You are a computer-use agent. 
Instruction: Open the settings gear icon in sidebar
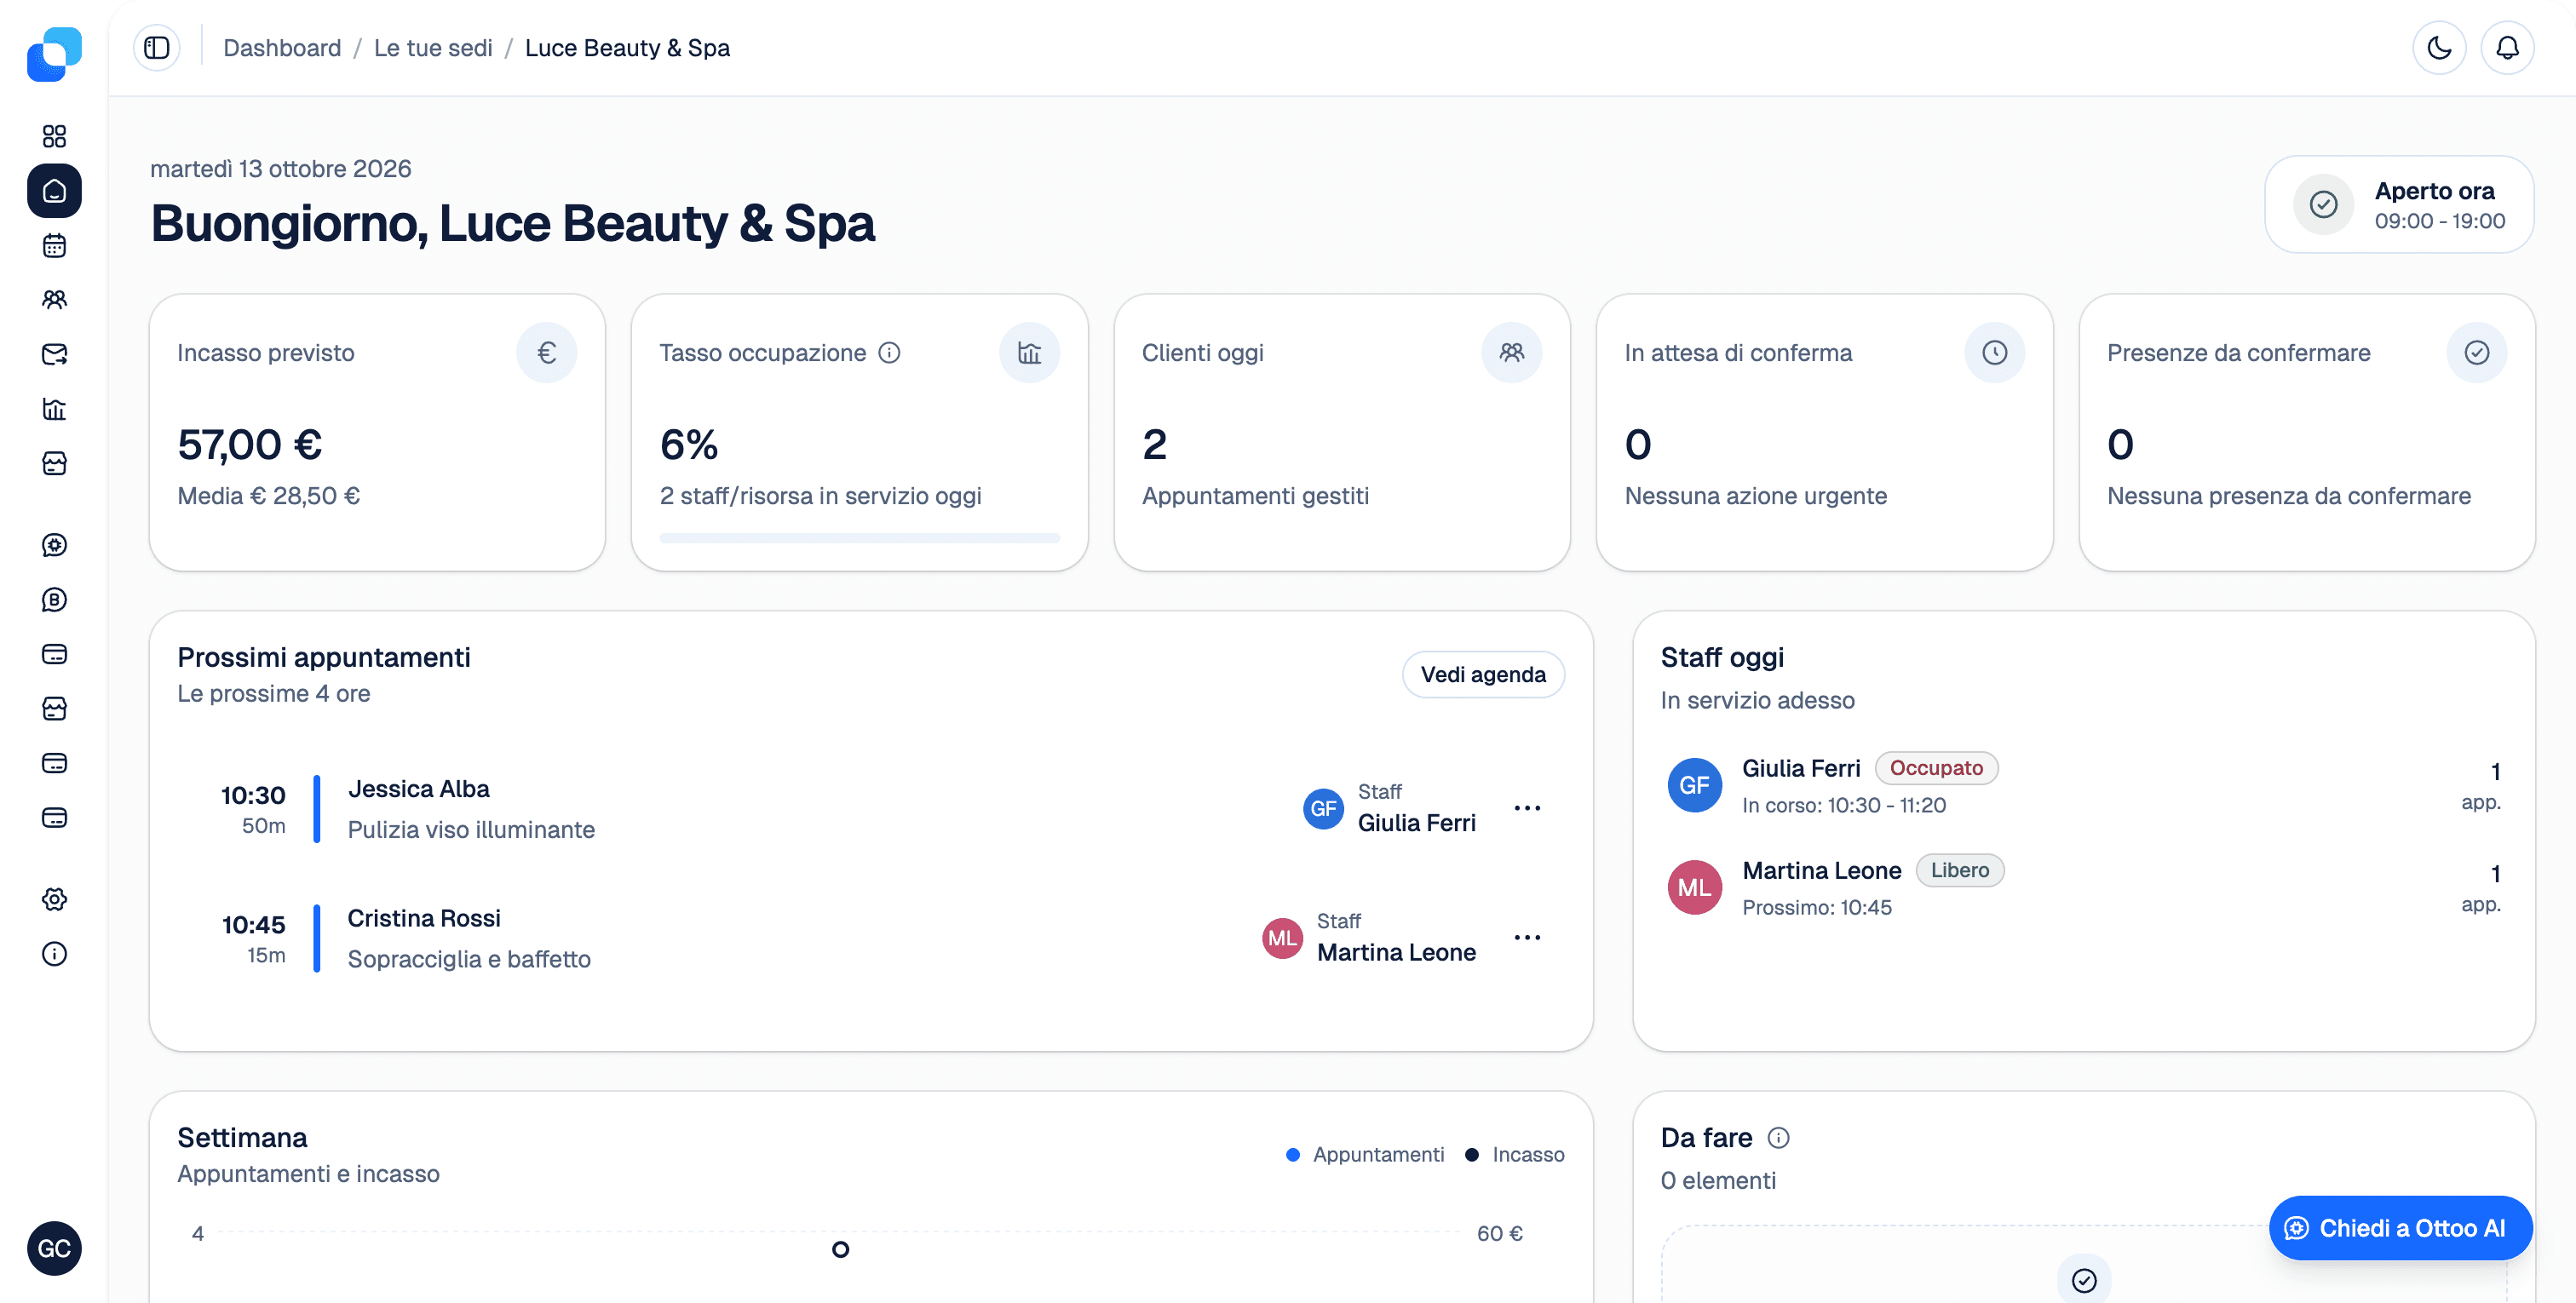coord(54,899)
